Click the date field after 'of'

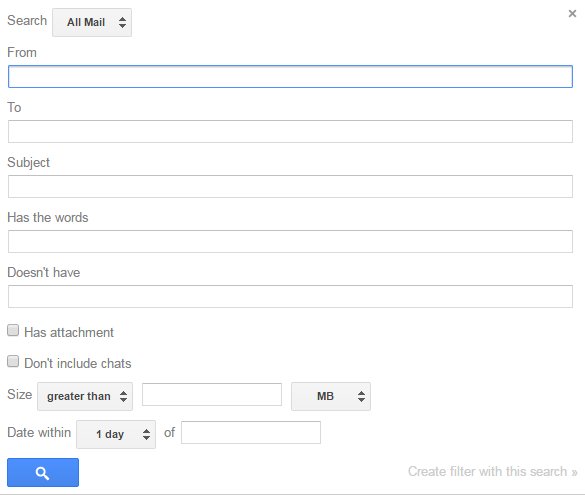(251, 432)
